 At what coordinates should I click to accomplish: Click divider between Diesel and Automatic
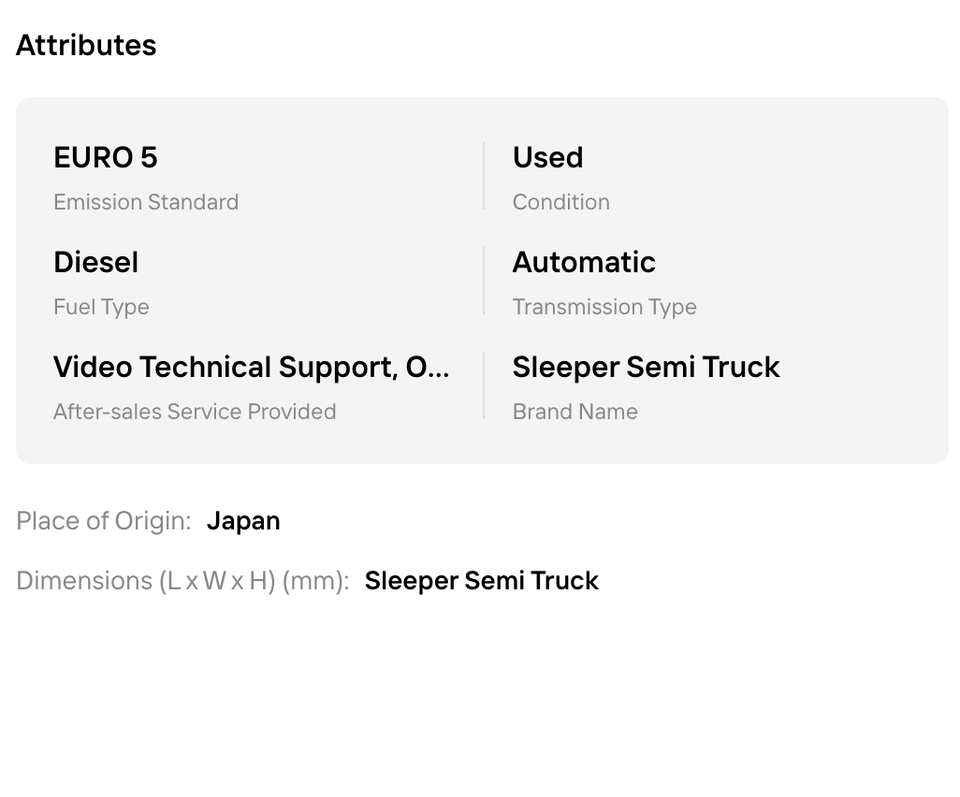click(x=484, y=281)
